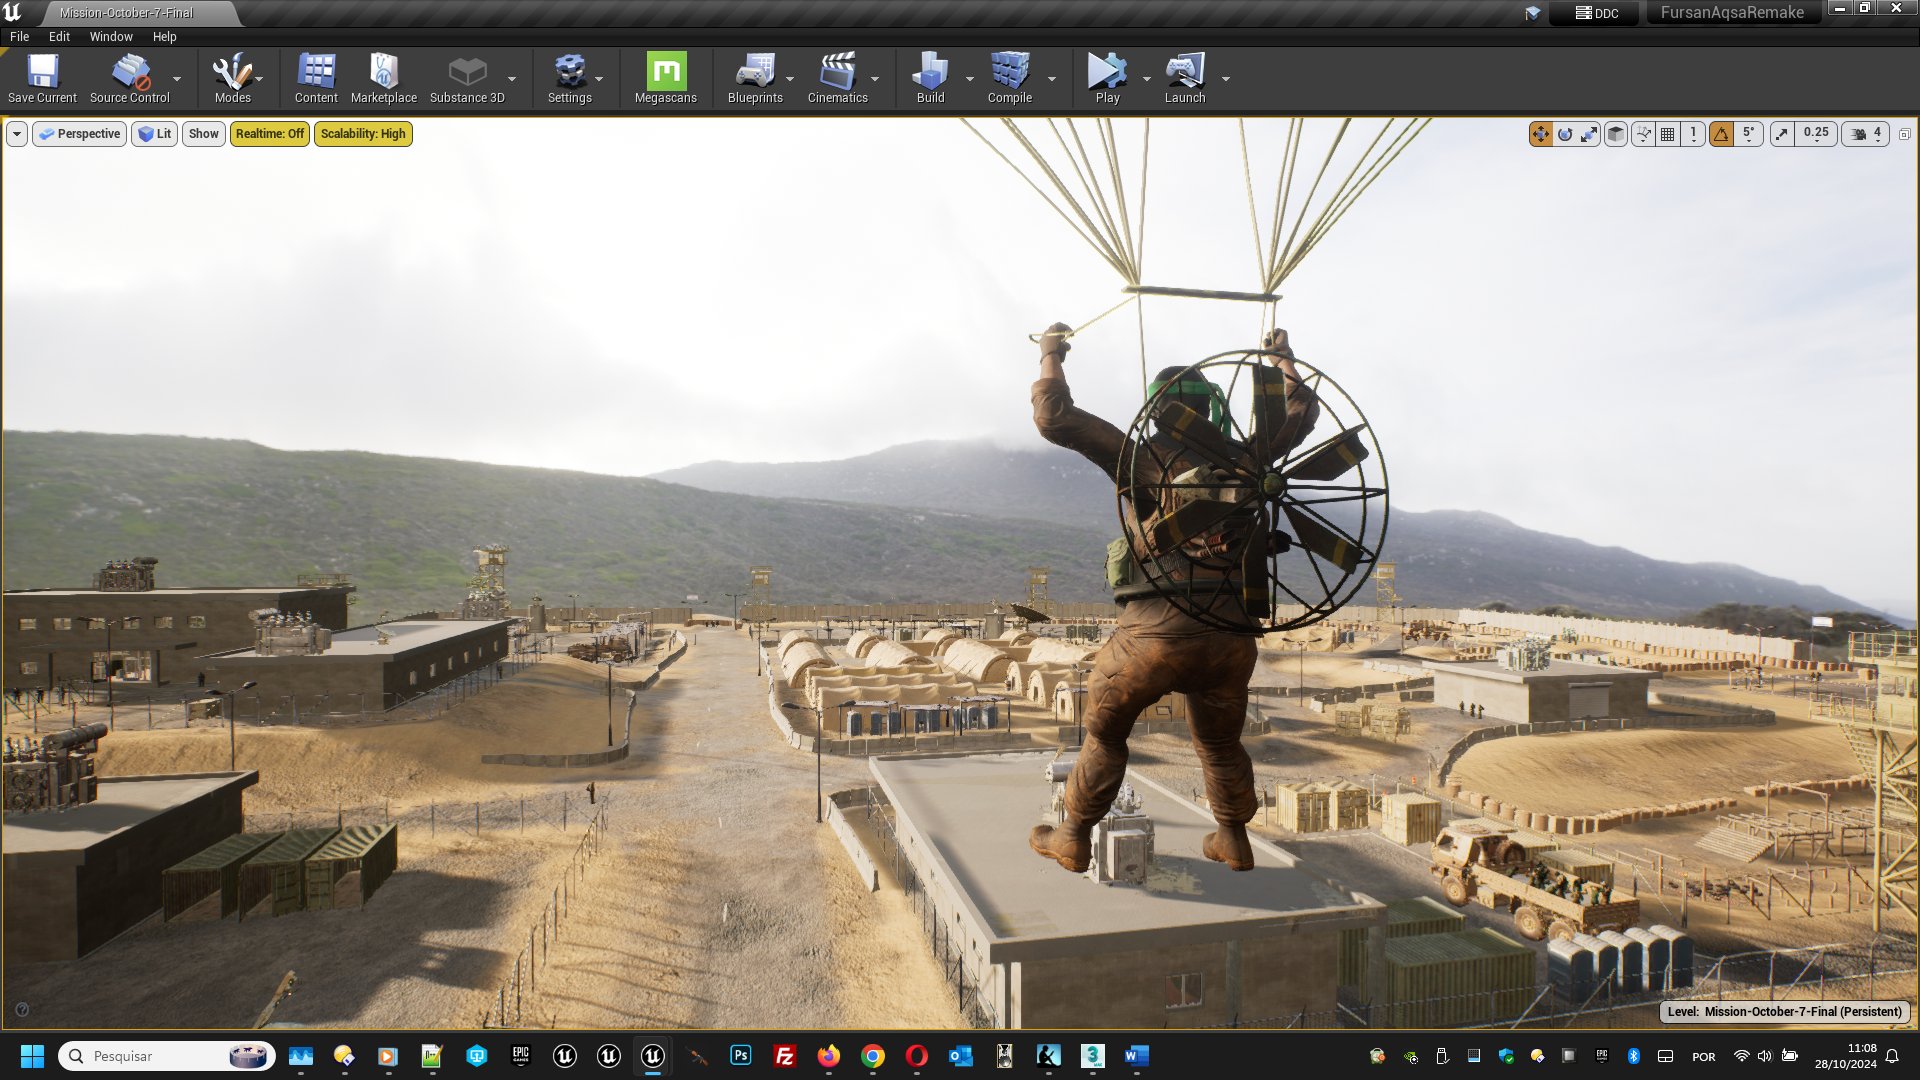
Task: Open camera speed 4 dropdown
Action: coord(1866,134)
